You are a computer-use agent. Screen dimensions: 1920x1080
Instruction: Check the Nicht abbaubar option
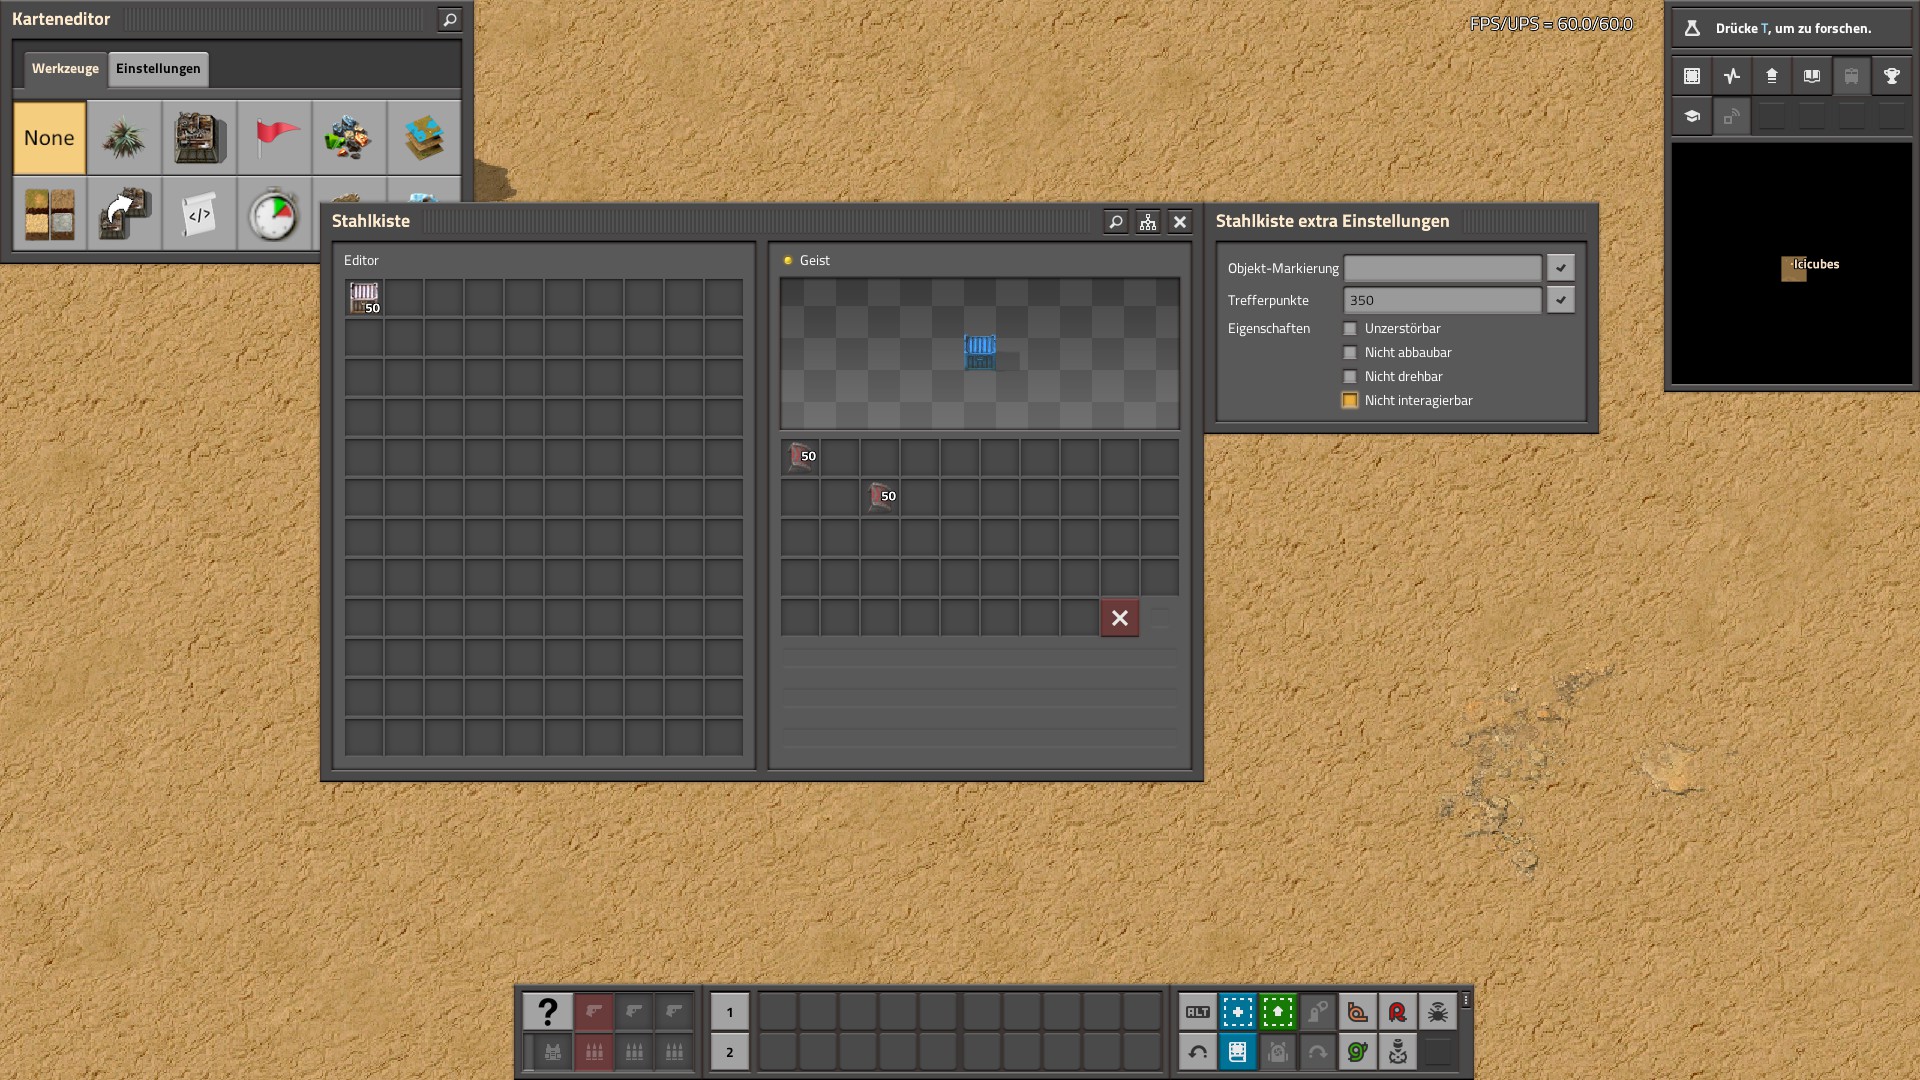tap(1350, 353)
